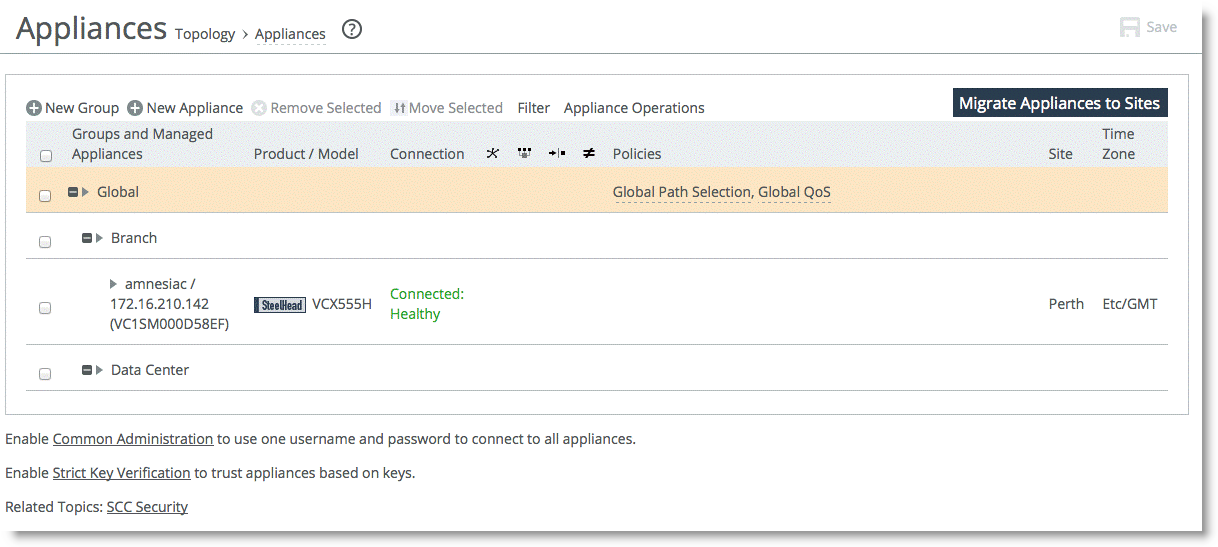Open the Appliance Operations menu

634,108
